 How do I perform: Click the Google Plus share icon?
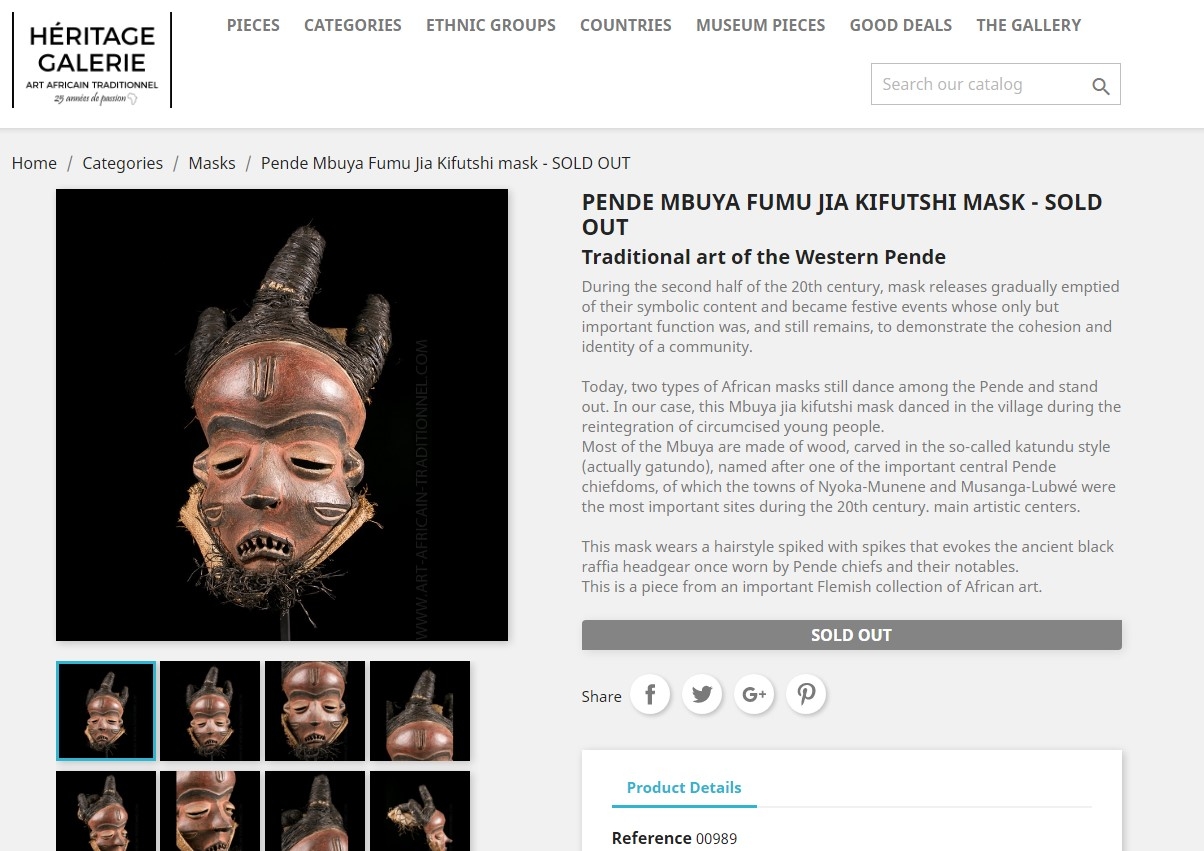[x=754, y=694]
